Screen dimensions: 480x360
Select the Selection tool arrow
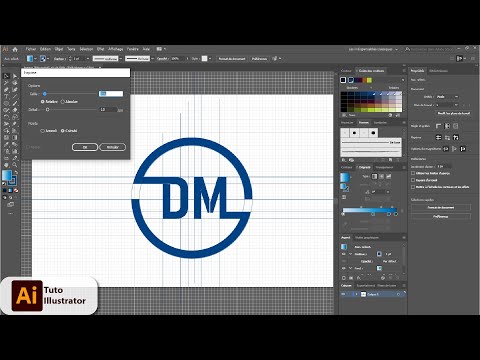click(6, 76)
